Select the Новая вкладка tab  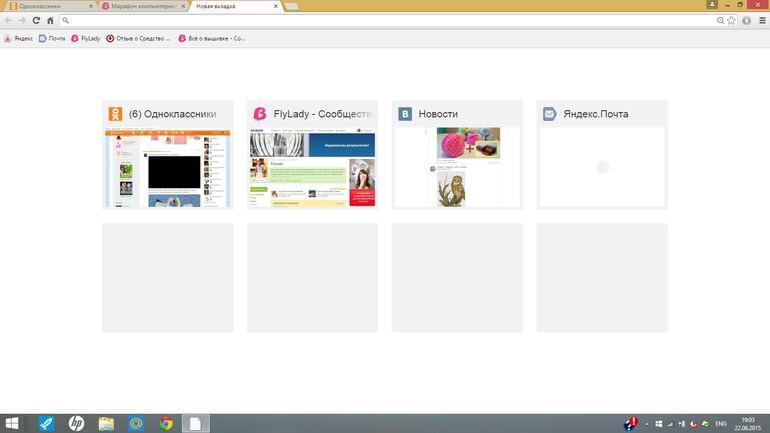tap(236, 6)
